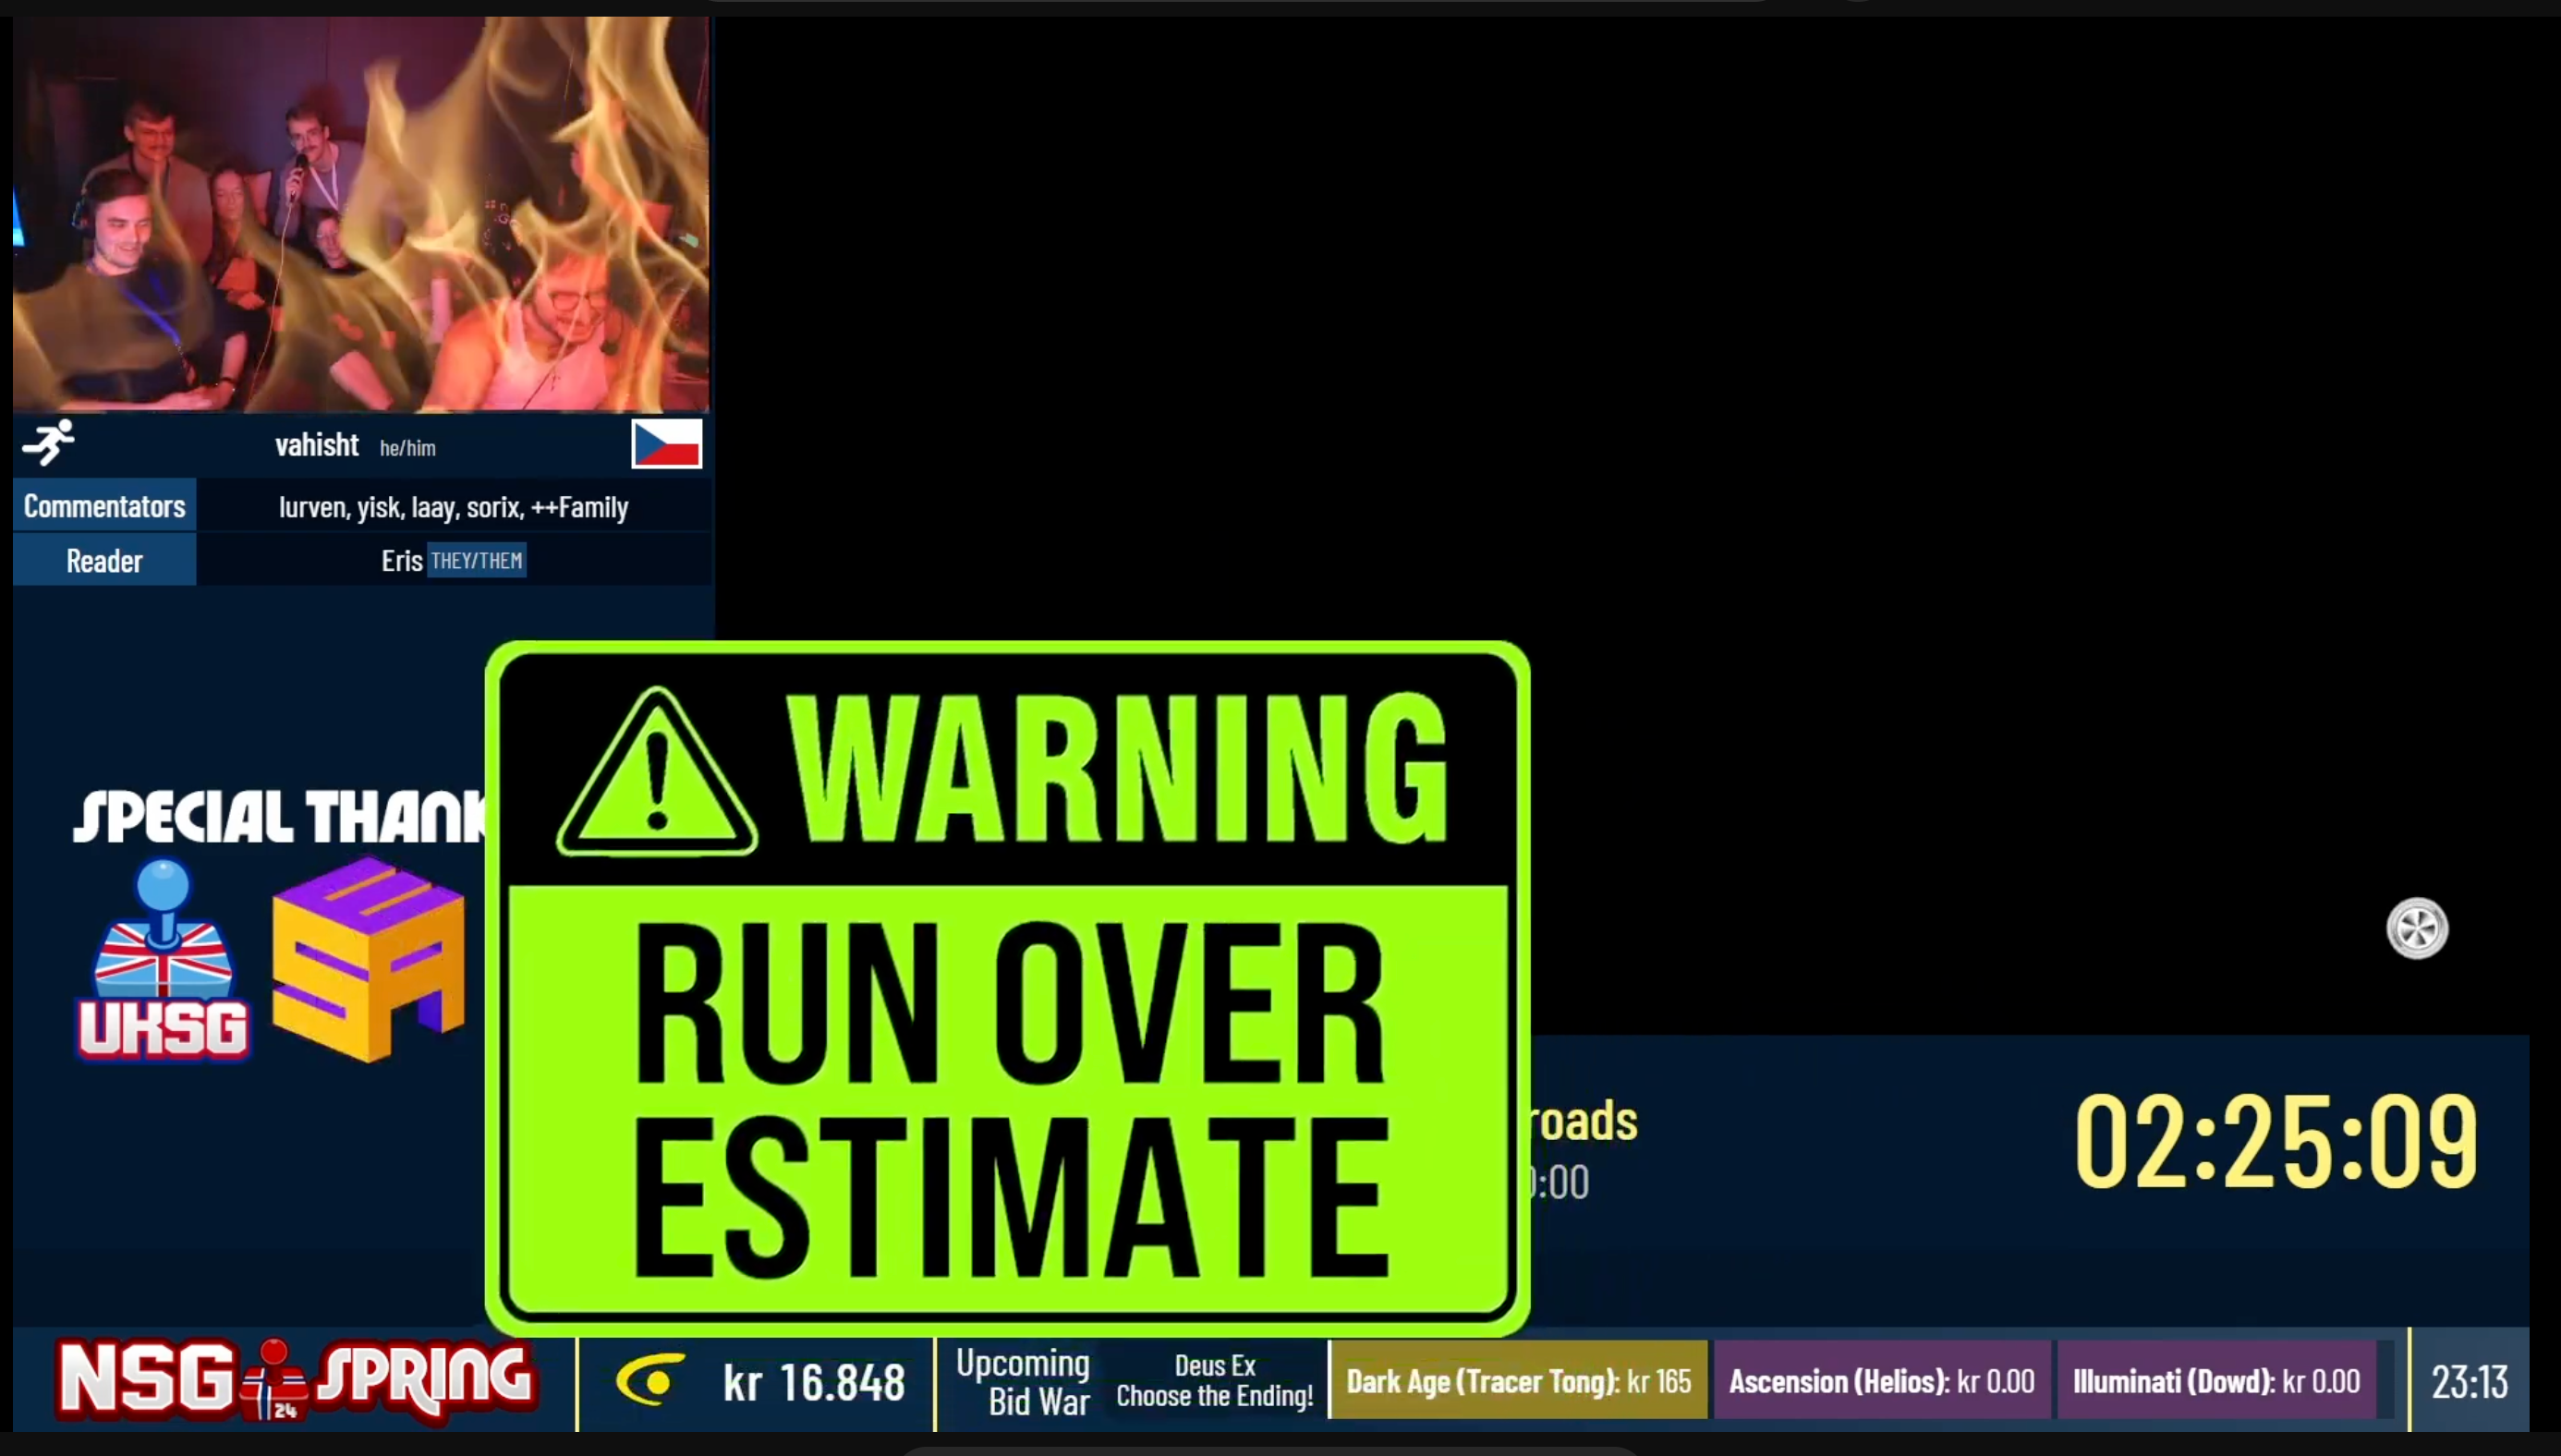The height and width of the screenshot is (1456, 2561).
Task: Click the WARNING headline text
Action: tap(1117, 768)
